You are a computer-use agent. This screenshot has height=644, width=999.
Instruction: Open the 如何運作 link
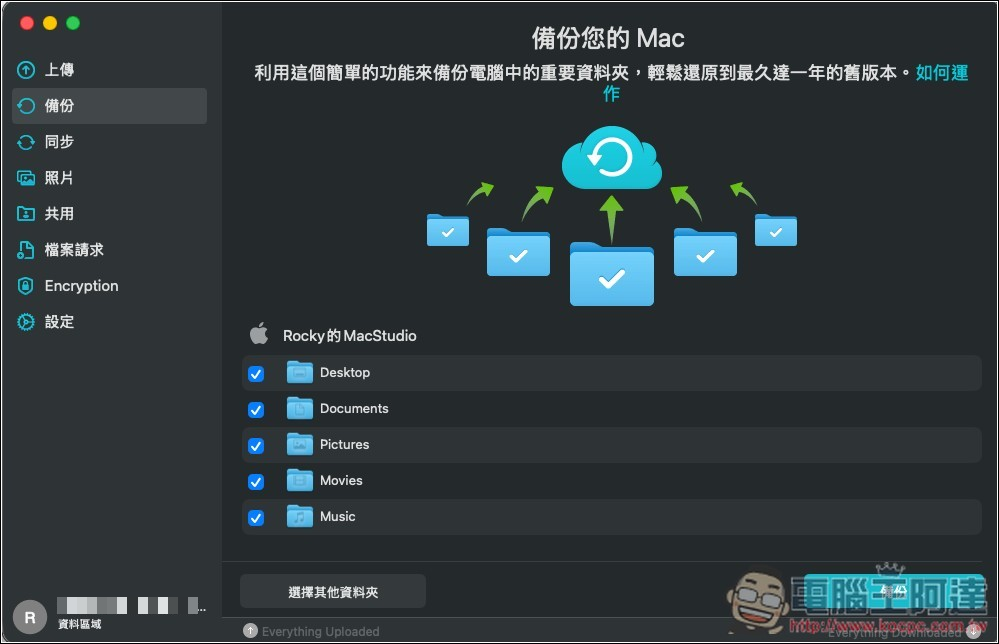tap(941, 73)
